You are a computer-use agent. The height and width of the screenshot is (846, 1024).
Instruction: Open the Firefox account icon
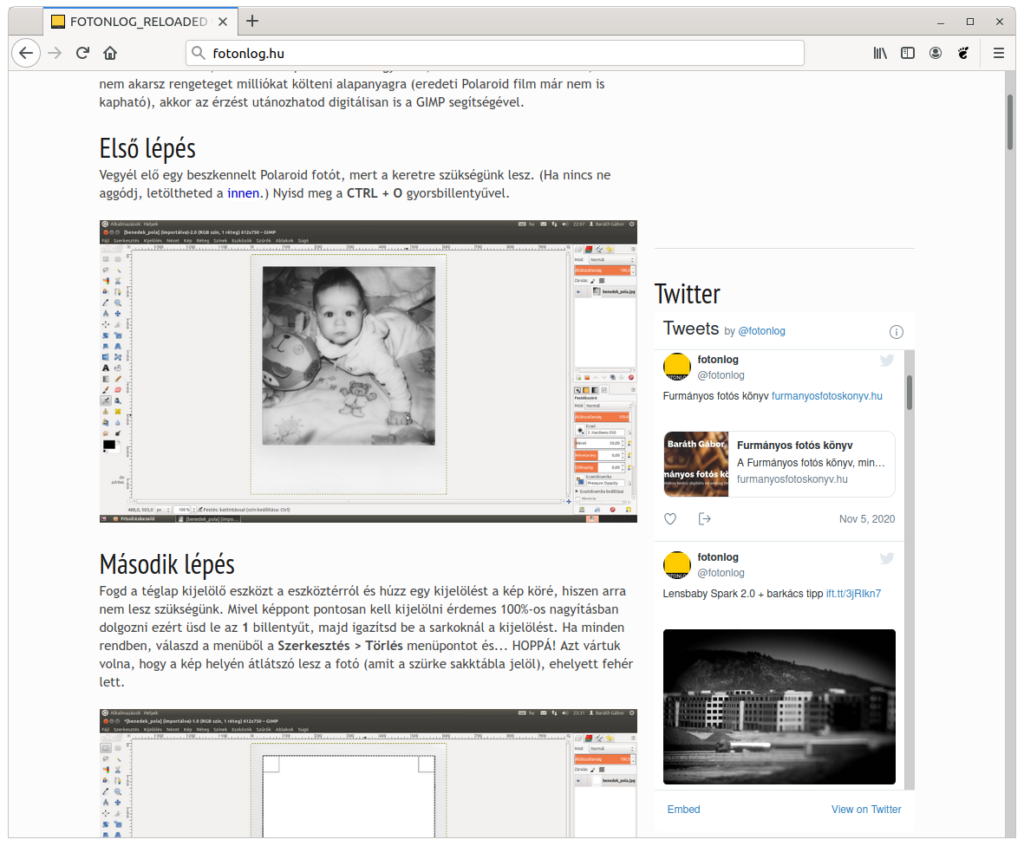click(936, 53)
